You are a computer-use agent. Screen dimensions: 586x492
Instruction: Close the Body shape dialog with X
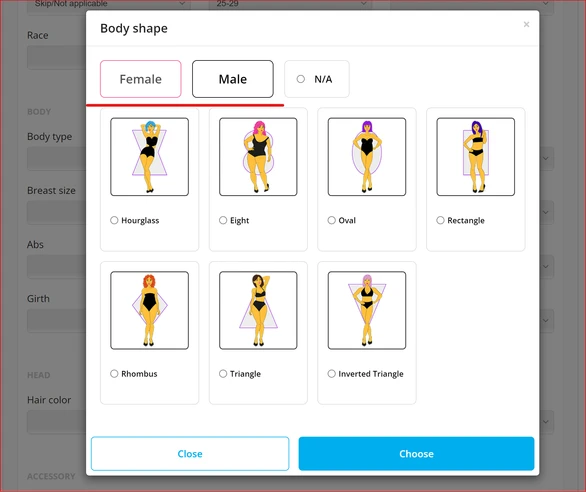click(526, 24)
